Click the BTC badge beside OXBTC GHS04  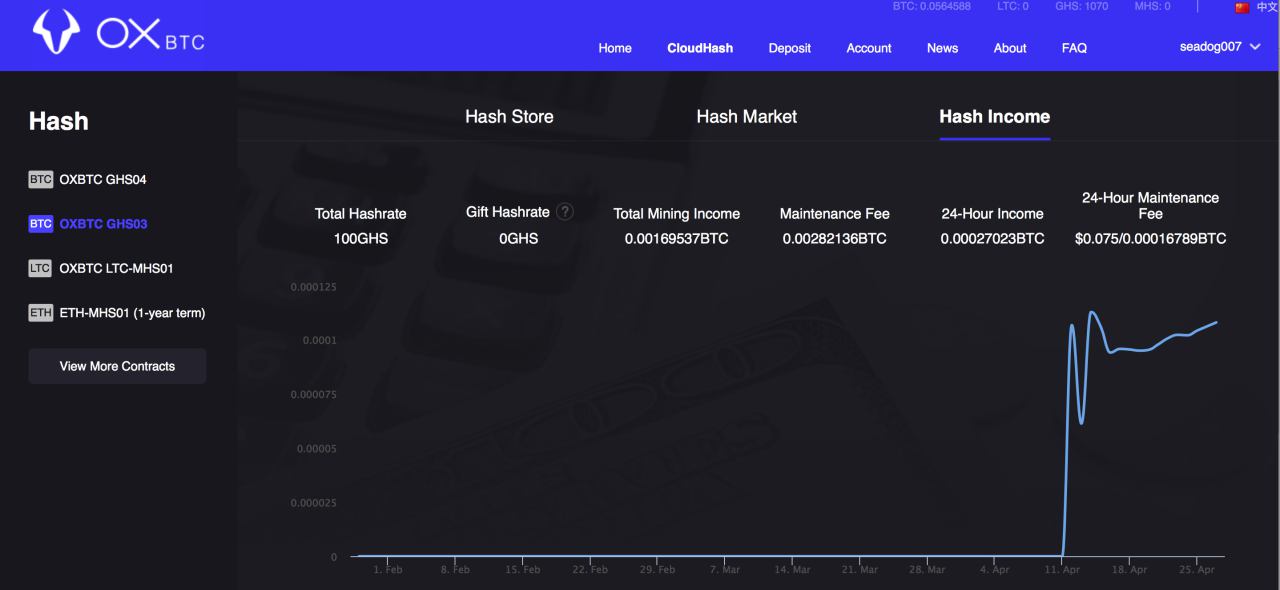tap(40, 180)
